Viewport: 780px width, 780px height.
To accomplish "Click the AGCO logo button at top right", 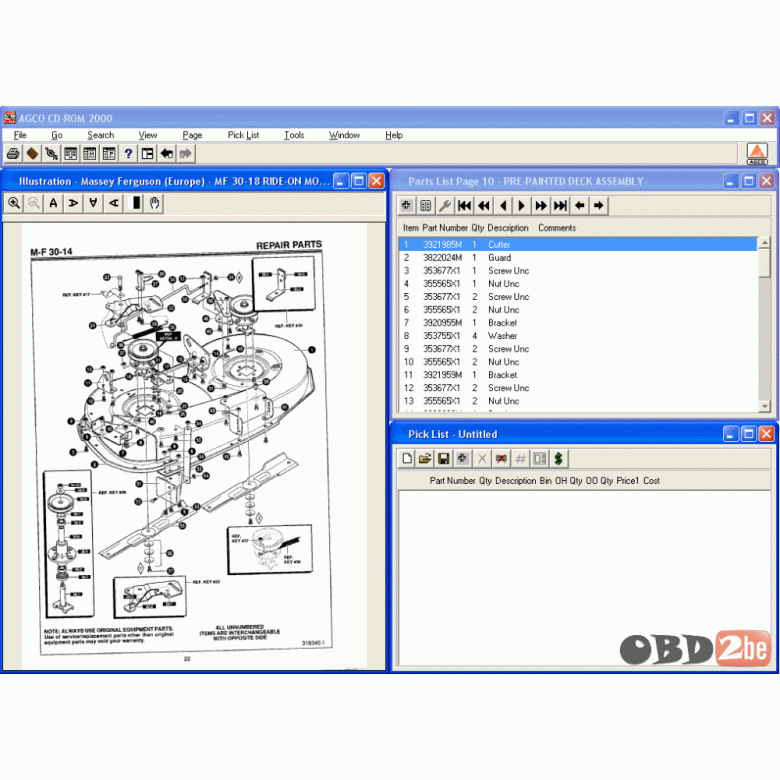I will pos(757,153).
